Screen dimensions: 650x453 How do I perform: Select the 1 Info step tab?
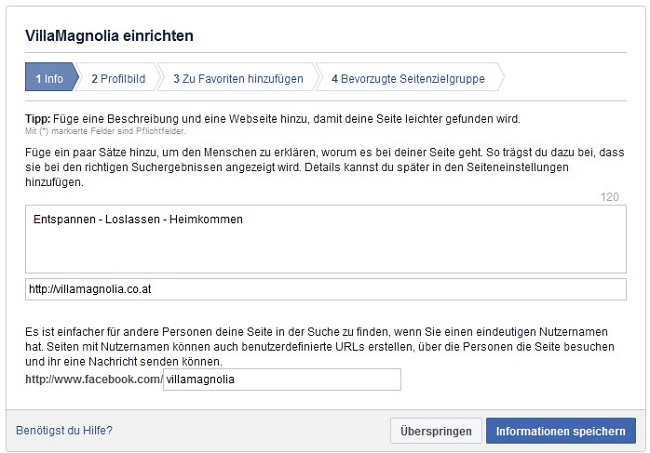point(50,77)
